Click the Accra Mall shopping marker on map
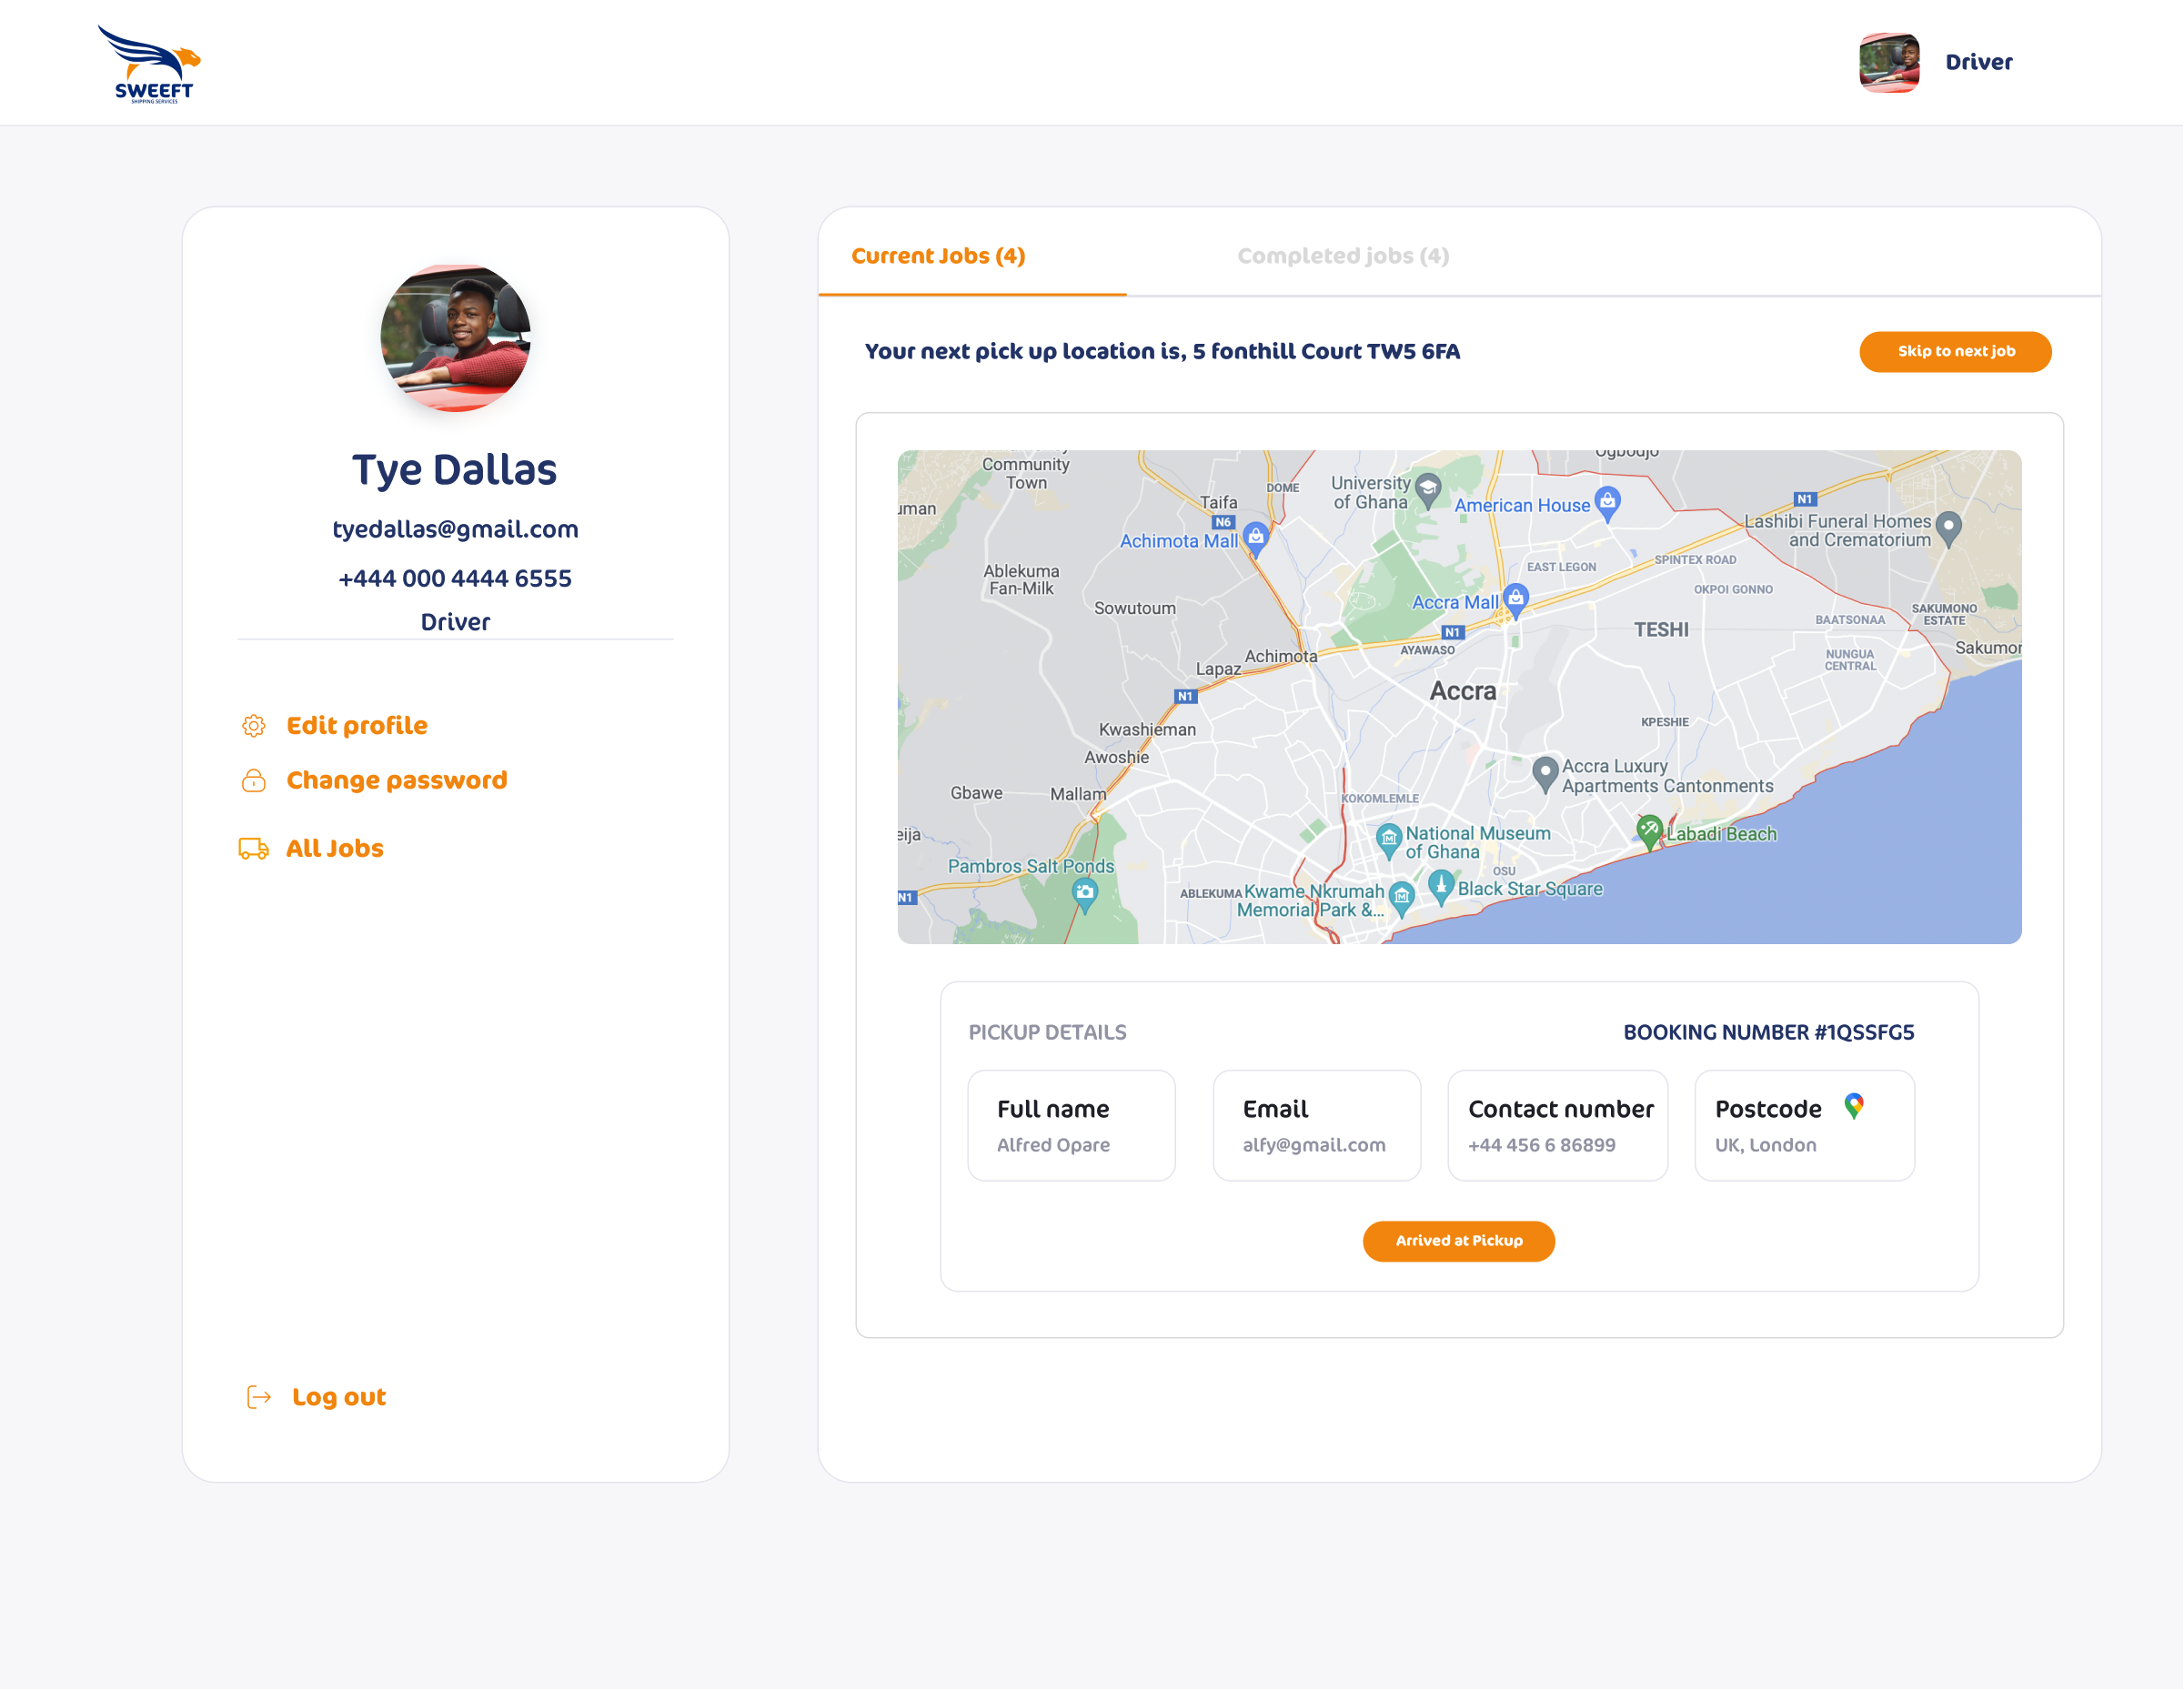The image size is (2184, 1690). (1515, 599)
